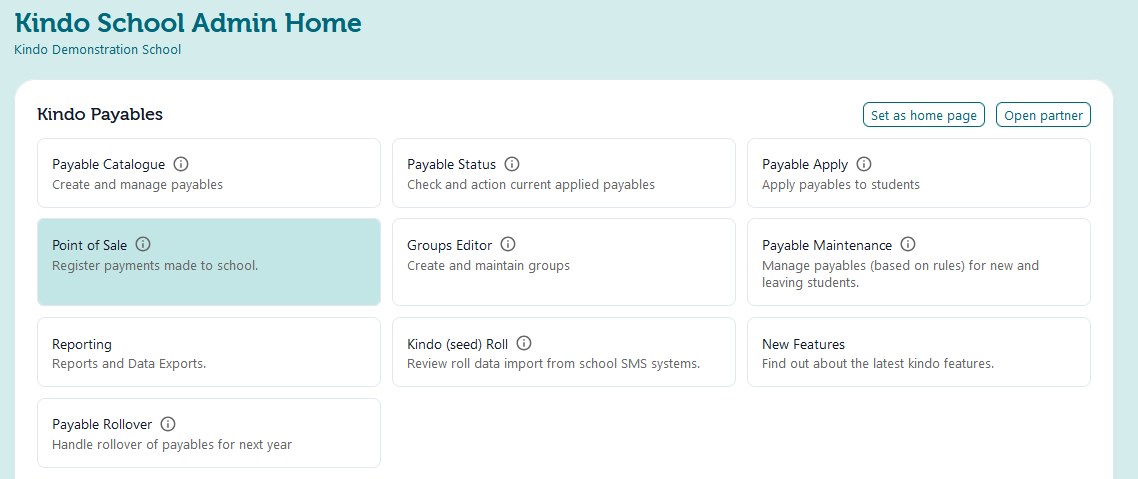Click Kindo Demonstration School text
The image size is (1138, 479).
(97, 50)
